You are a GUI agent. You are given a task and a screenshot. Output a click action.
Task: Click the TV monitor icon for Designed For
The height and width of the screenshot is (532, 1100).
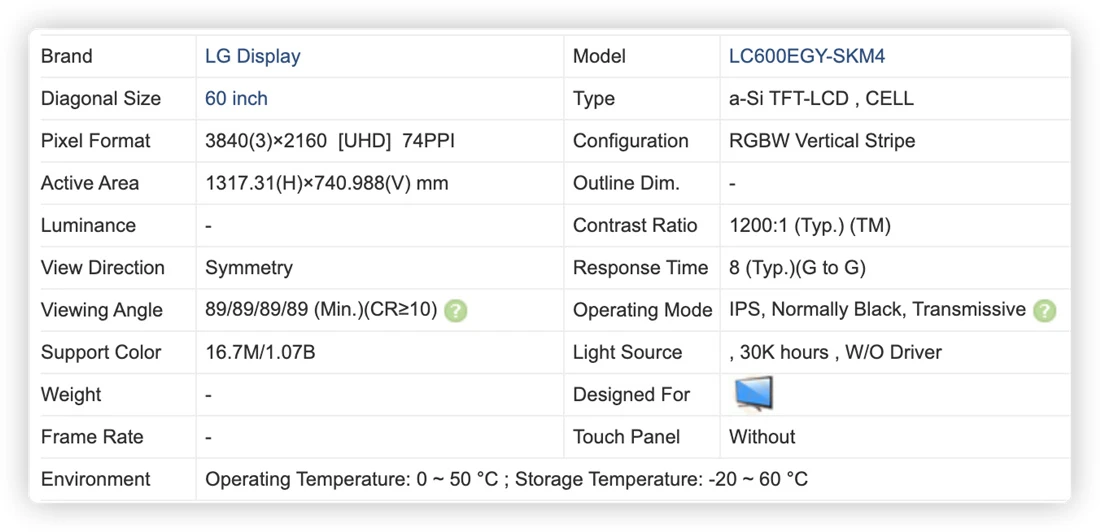753,394
